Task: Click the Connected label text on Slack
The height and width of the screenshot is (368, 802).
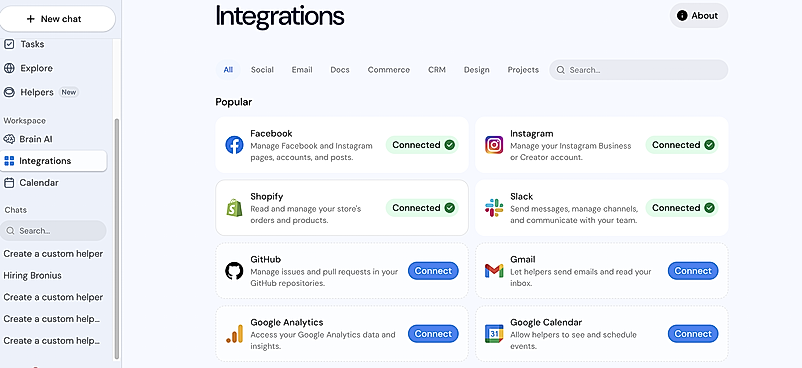Action: [x=676, y=208]
